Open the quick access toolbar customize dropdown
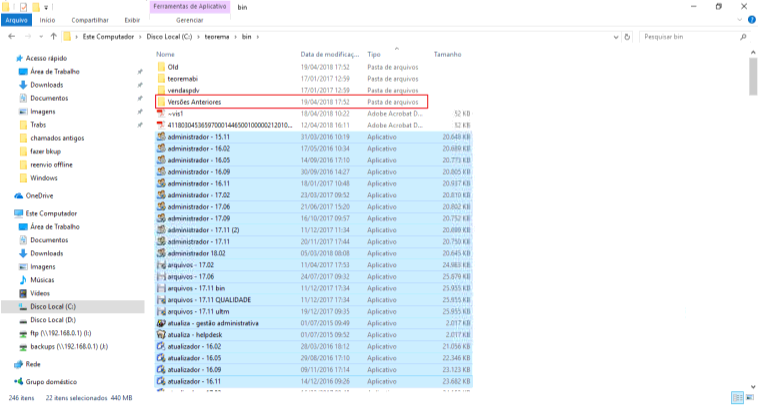Viewport: 763px width, 405px height. pyautogui.click(x=46, y=7)
